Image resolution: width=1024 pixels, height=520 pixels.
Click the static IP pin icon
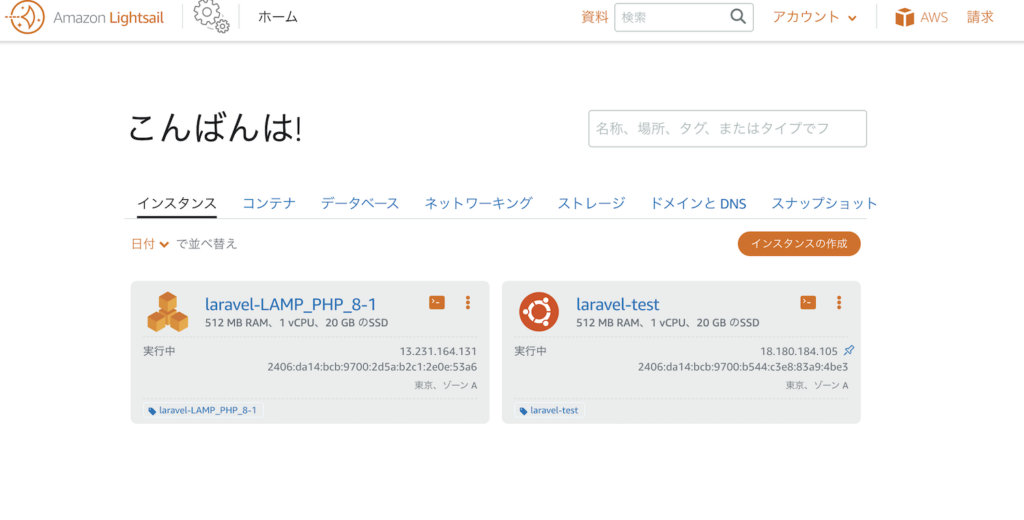pyautogui.click(x=849, y=350)
